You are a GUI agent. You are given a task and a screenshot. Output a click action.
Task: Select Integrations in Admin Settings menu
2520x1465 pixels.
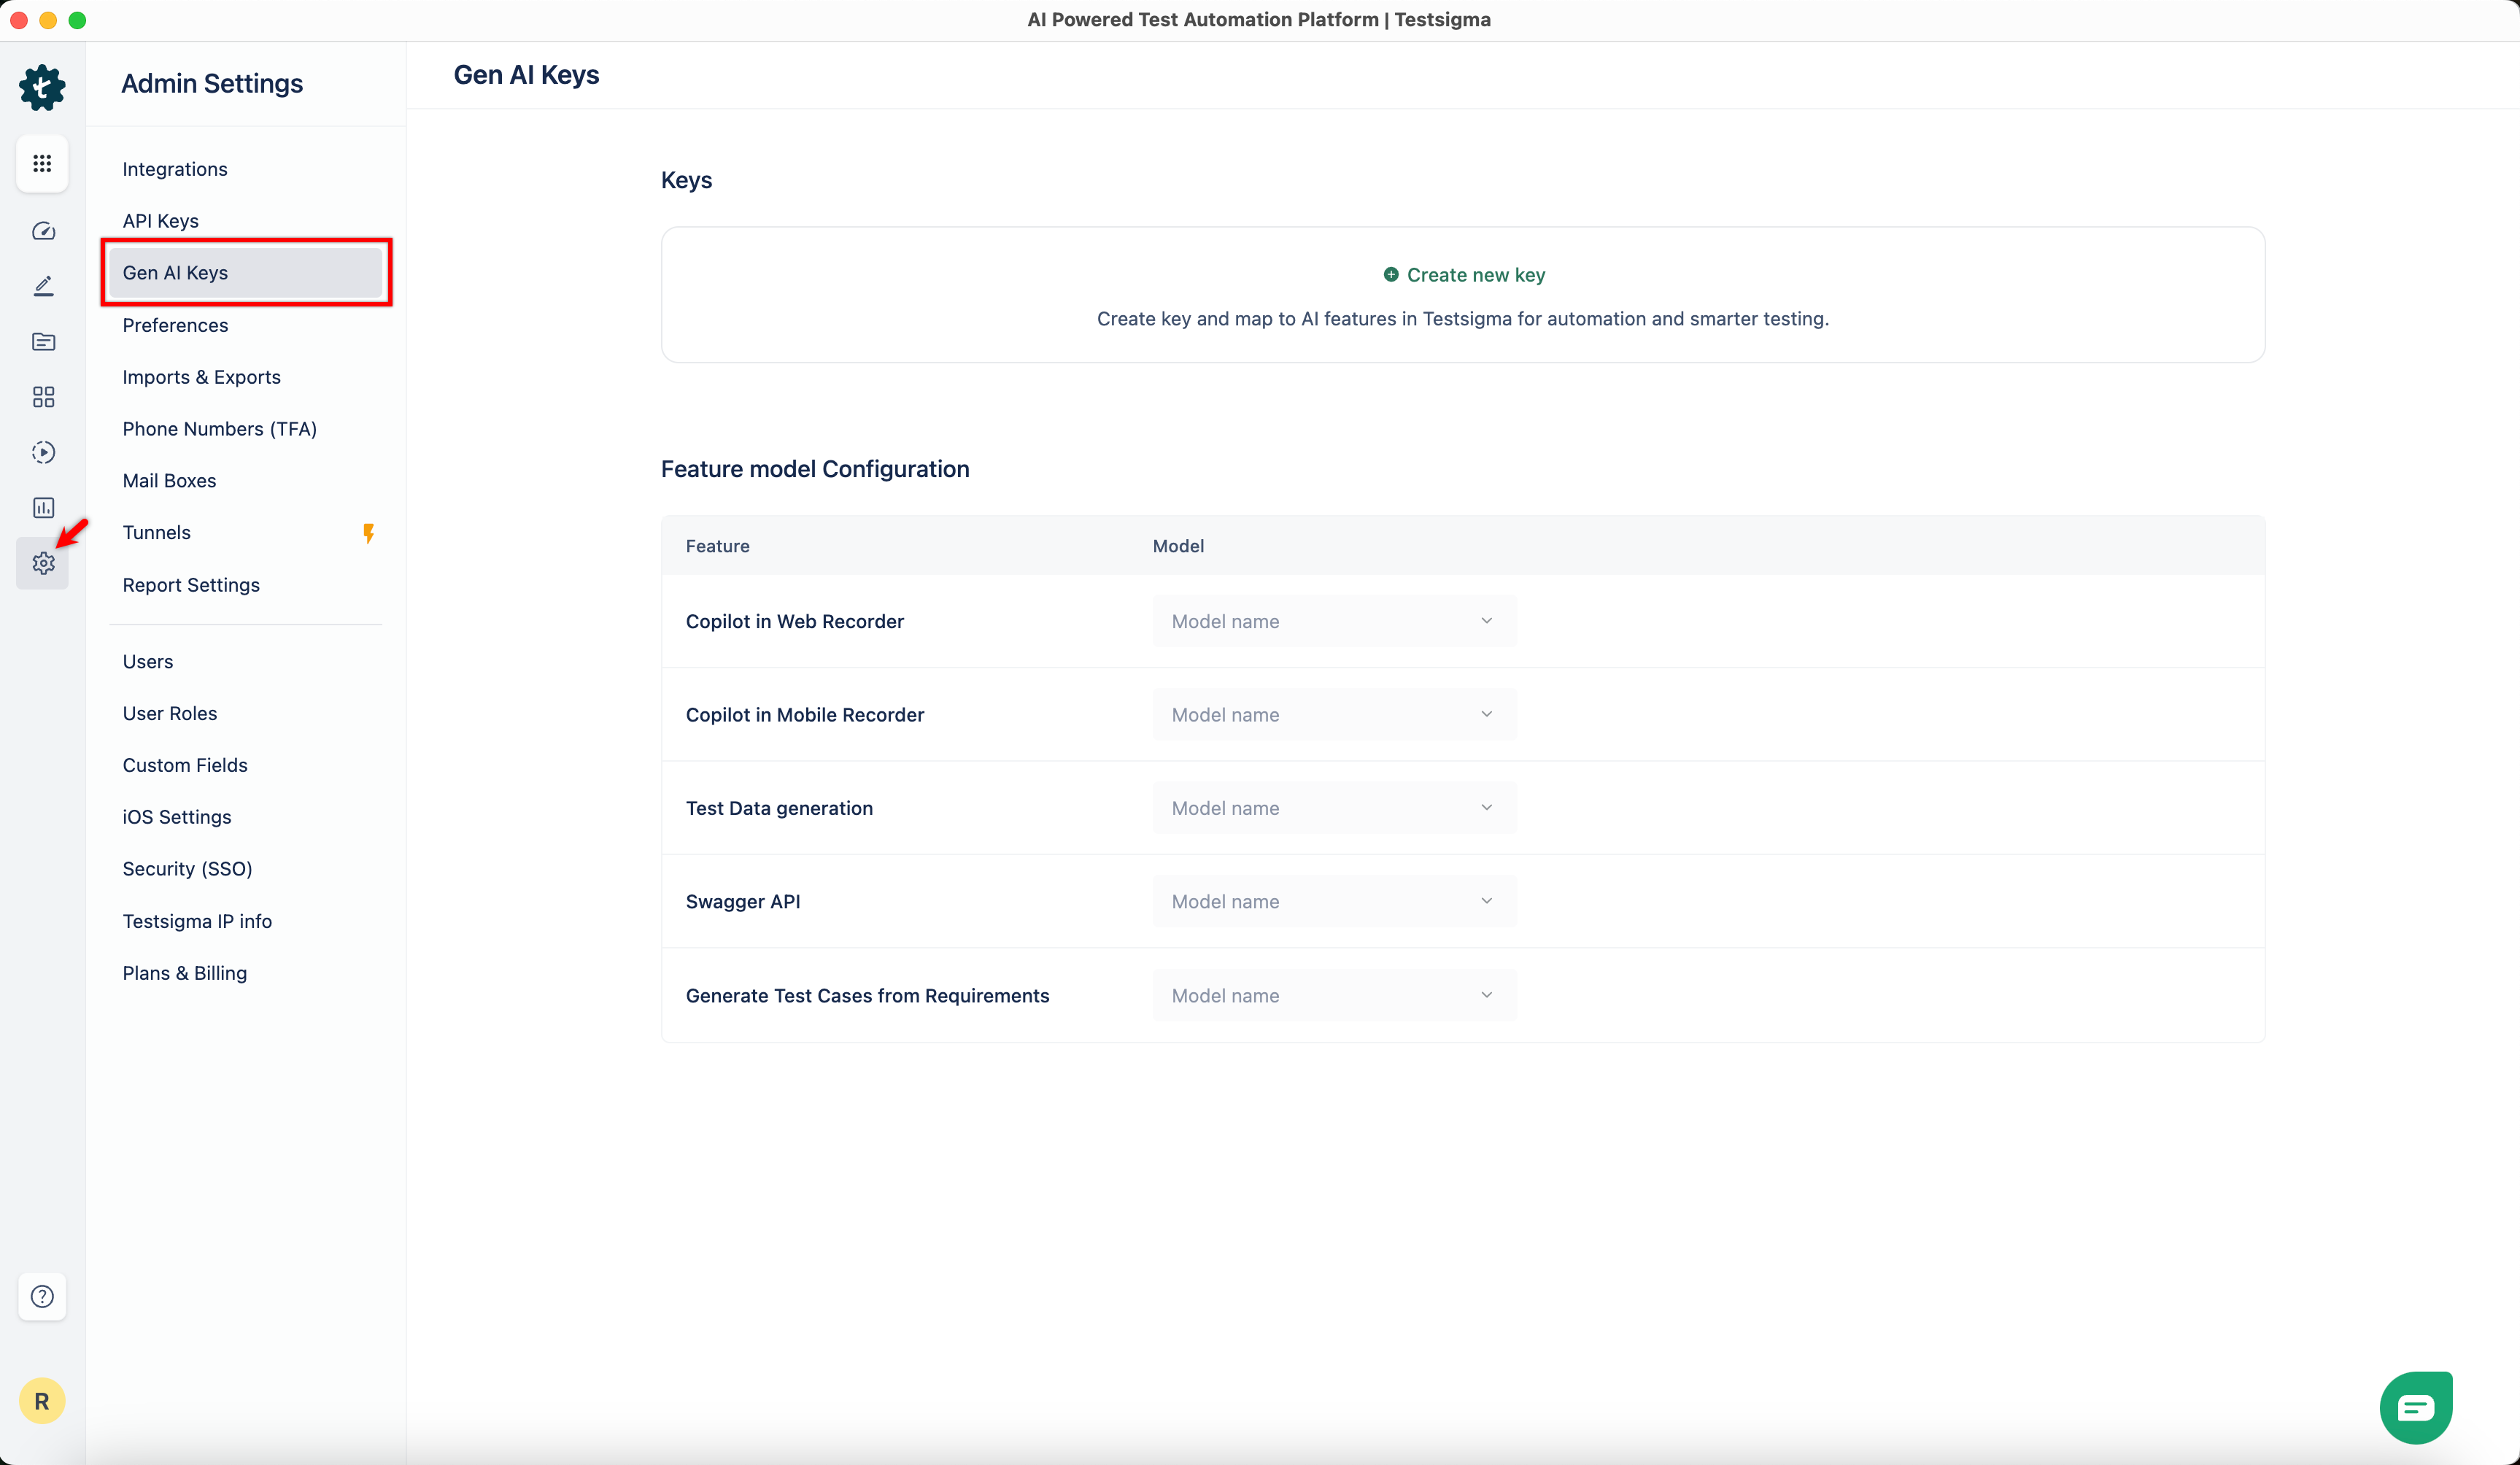point(175,169)
